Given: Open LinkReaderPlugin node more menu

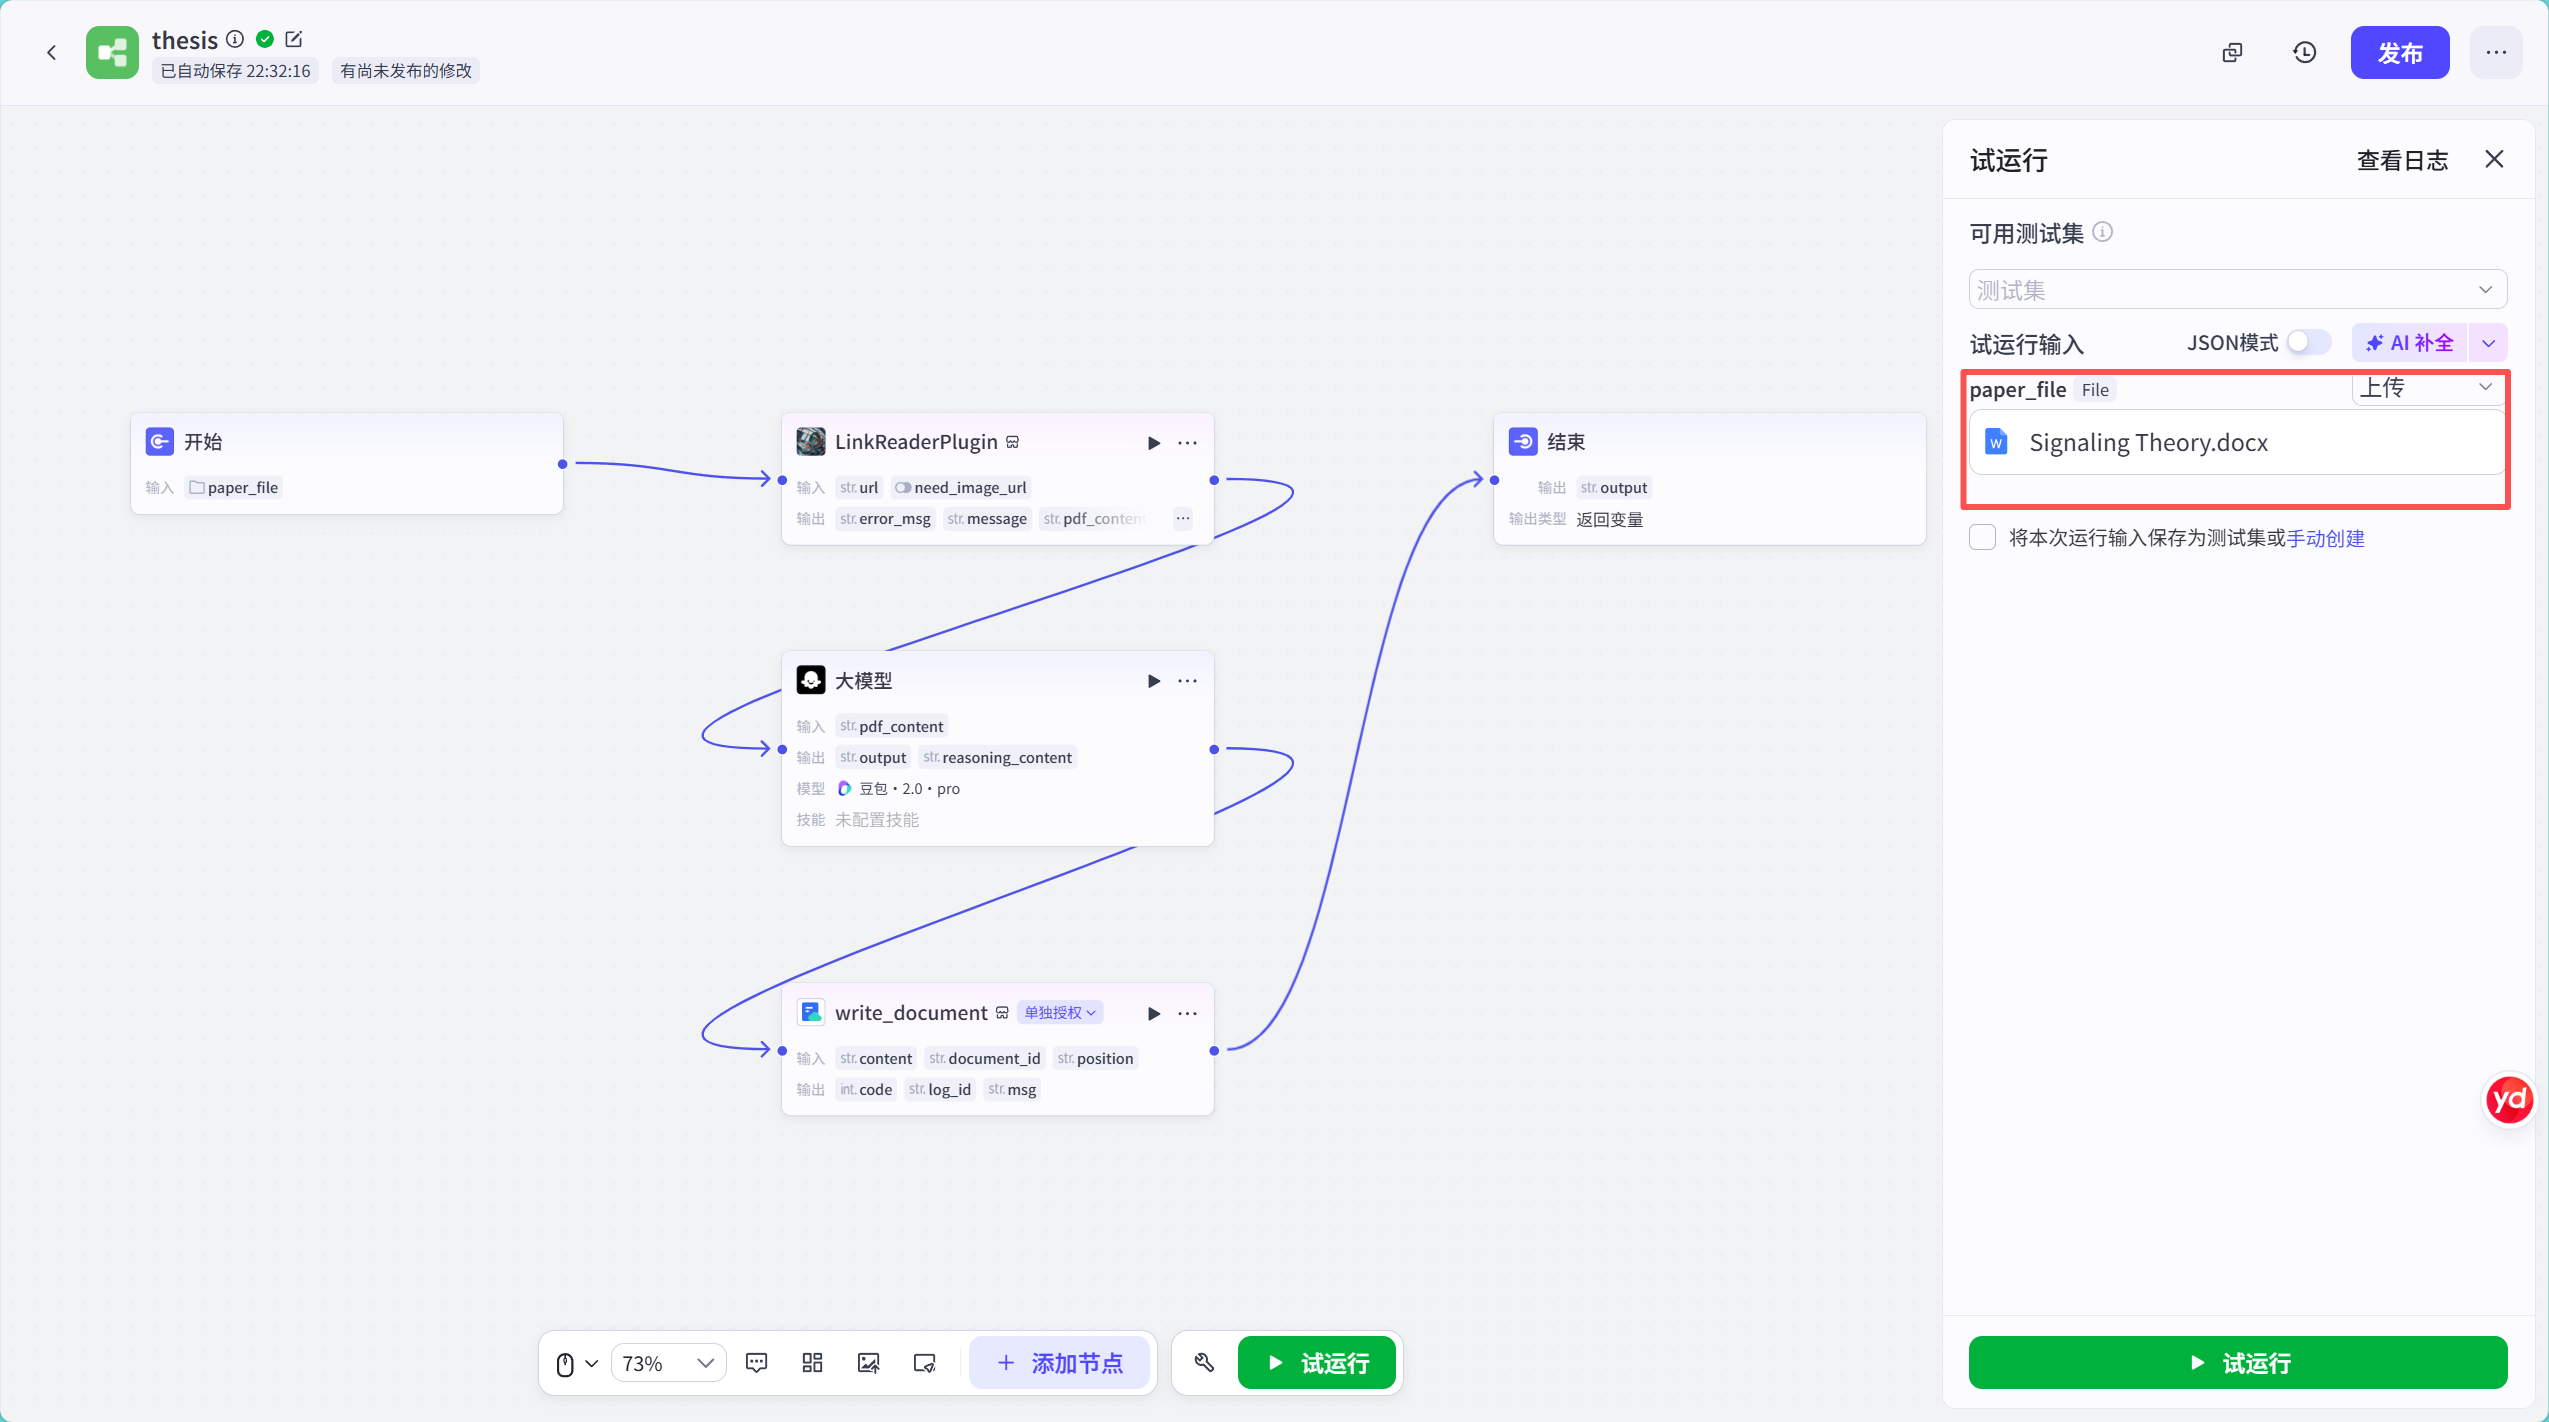Looking at the screenshot, I should [1187, 443].
